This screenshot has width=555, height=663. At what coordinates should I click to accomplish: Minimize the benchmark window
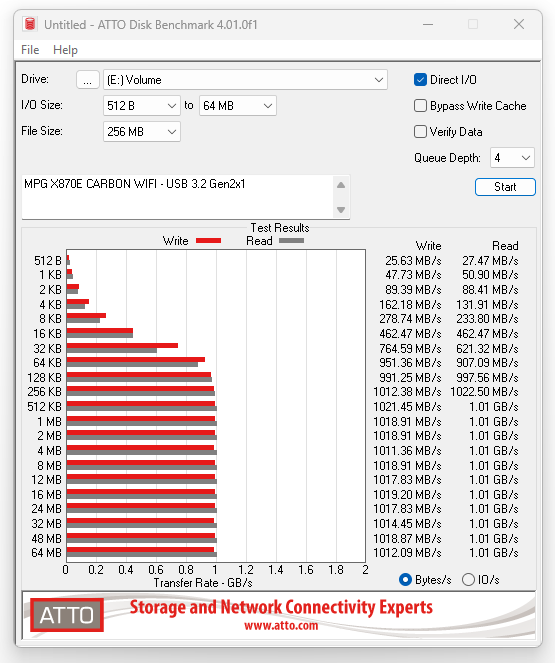428,24
